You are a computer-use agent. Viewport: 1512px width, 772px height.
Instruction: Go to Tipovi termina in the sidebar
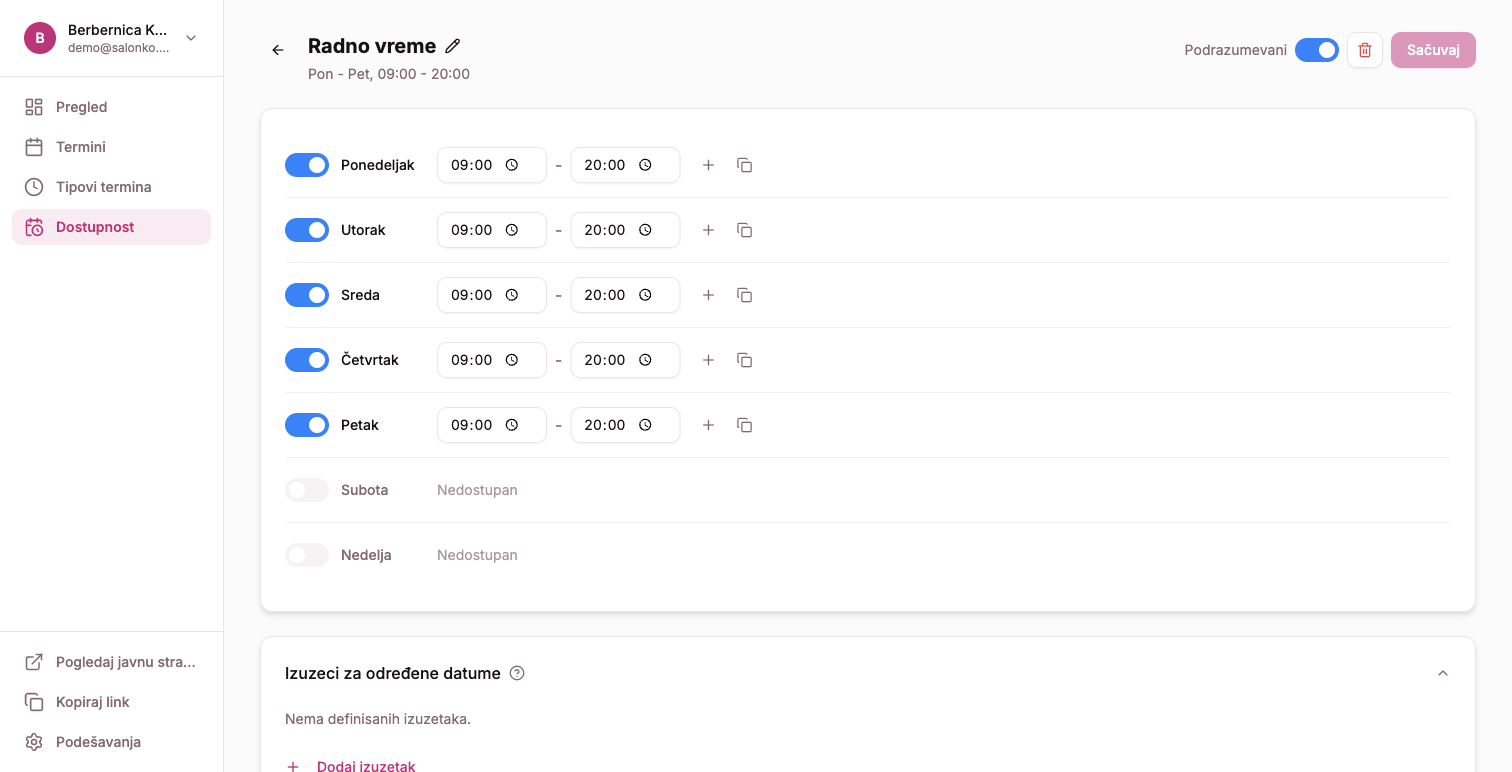coord(103,187)
